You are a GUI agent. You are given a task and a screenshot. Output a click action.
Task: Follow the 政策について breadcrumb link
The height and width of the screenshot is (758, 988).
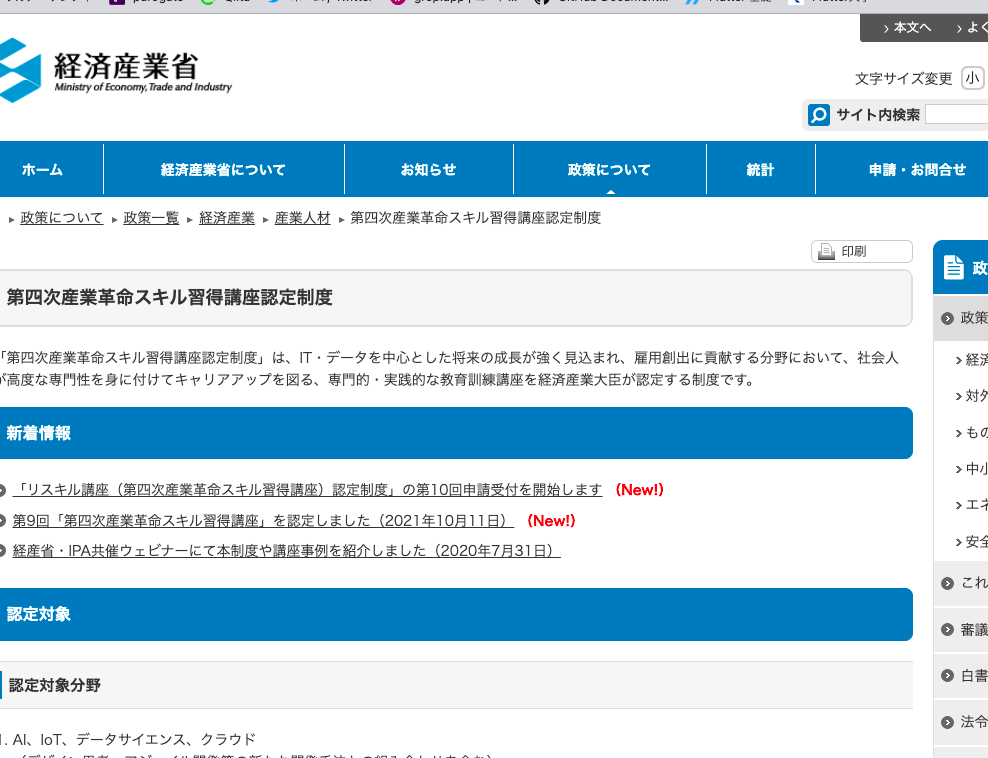point(62,218)
